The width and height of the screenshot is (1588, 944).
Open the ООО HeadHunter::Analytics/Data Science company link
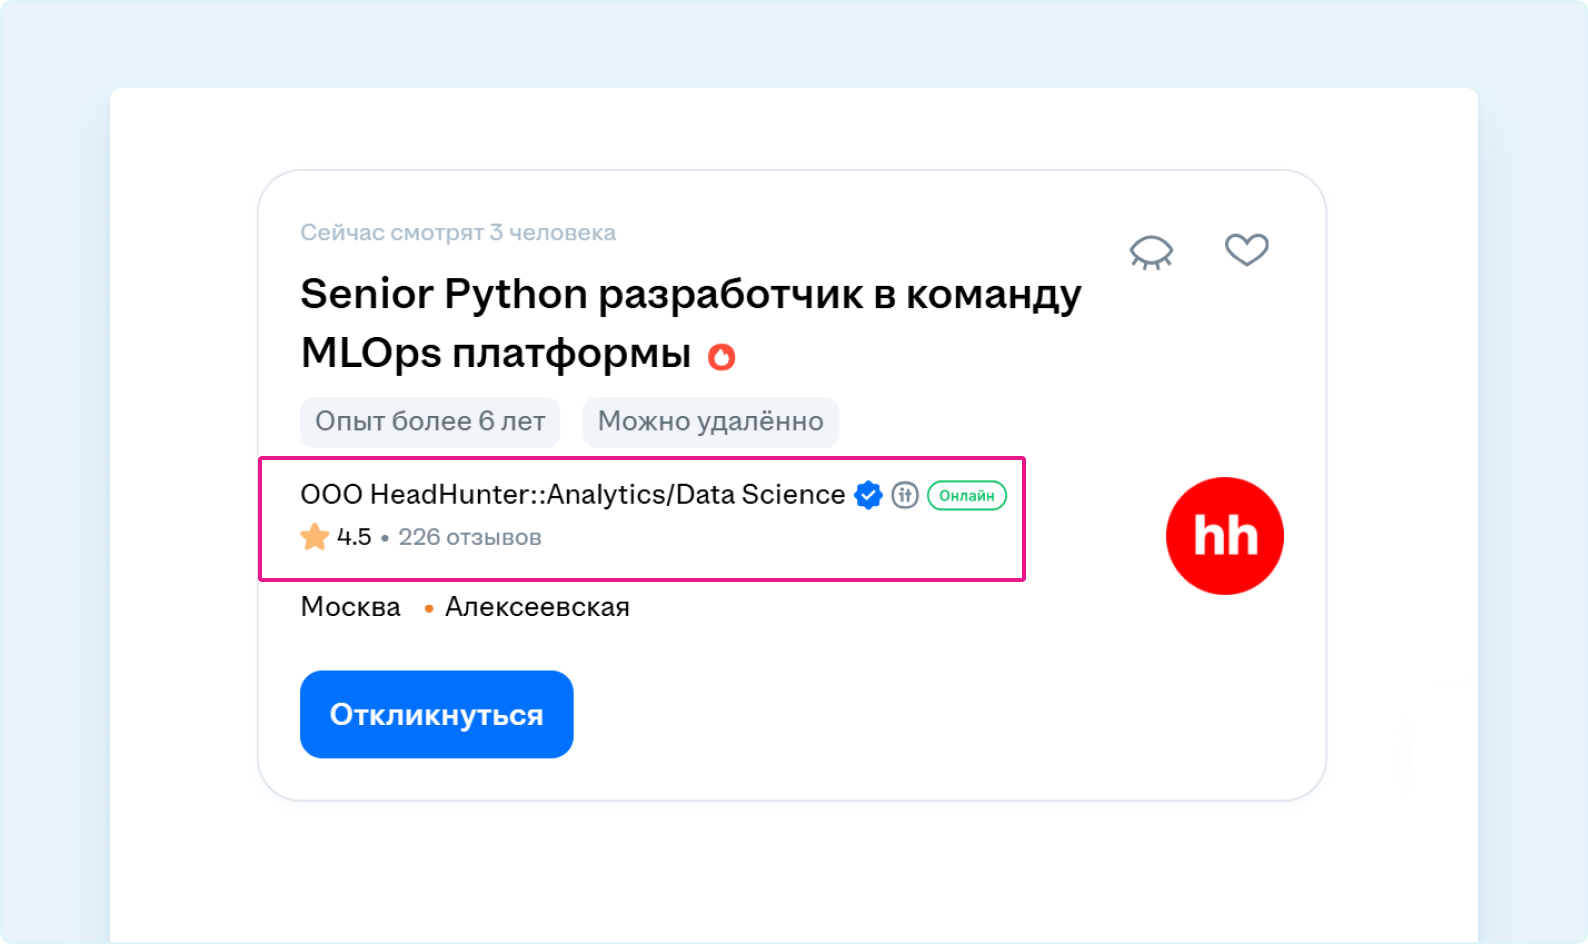pos(573,494)
